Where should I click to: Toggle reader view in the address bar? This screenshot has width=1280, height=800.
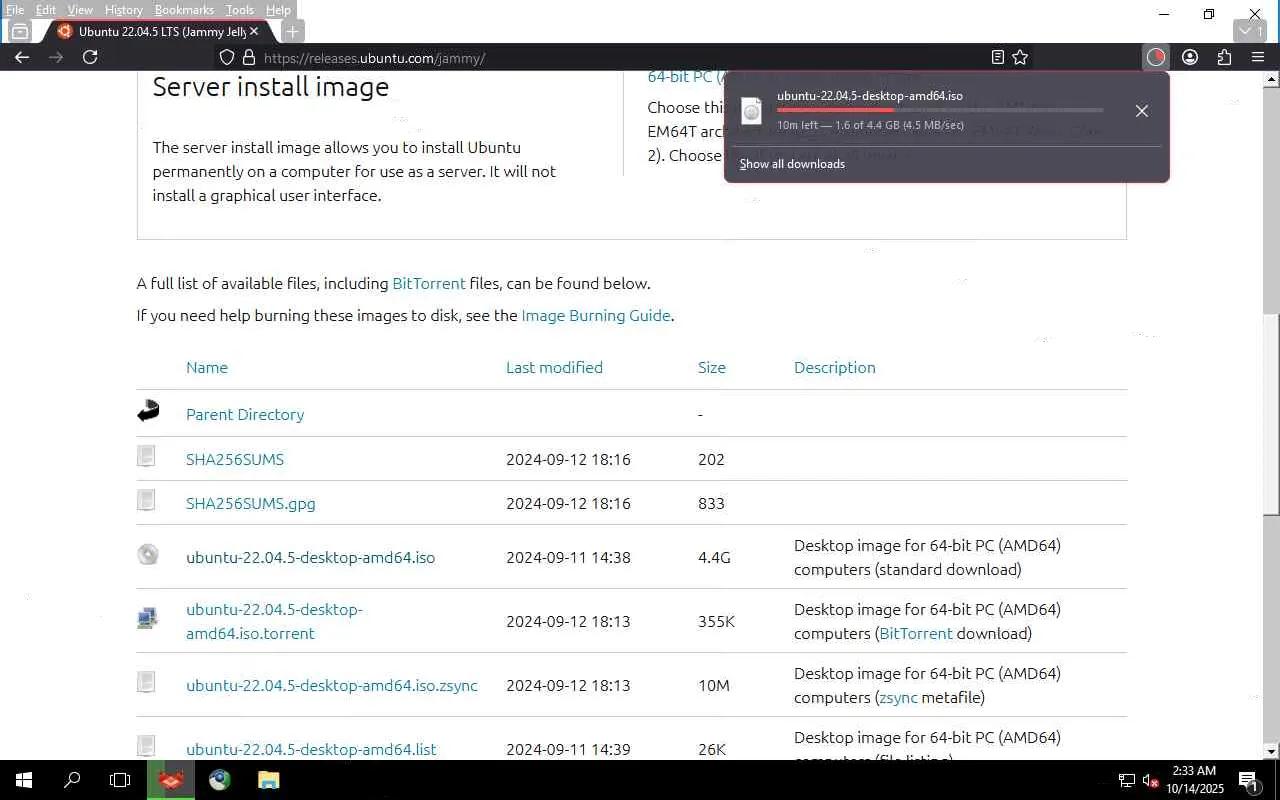pyautogui.click(x=997, y=57)
